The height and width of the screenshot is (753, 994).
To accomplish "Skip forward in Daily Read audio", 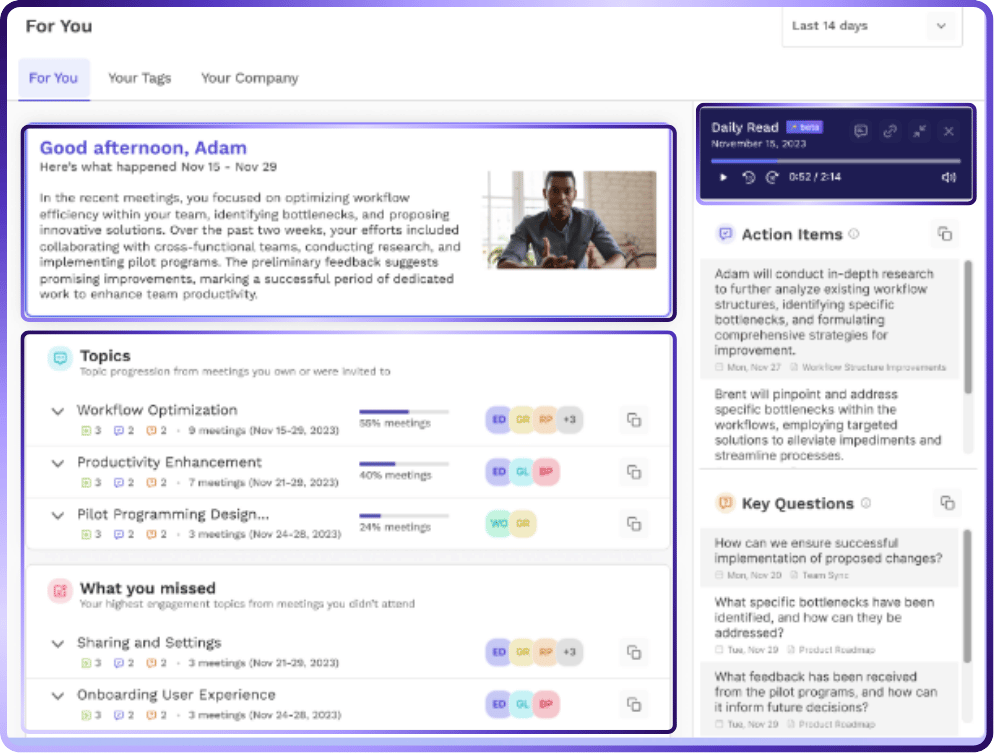I will tap(771, 177).
